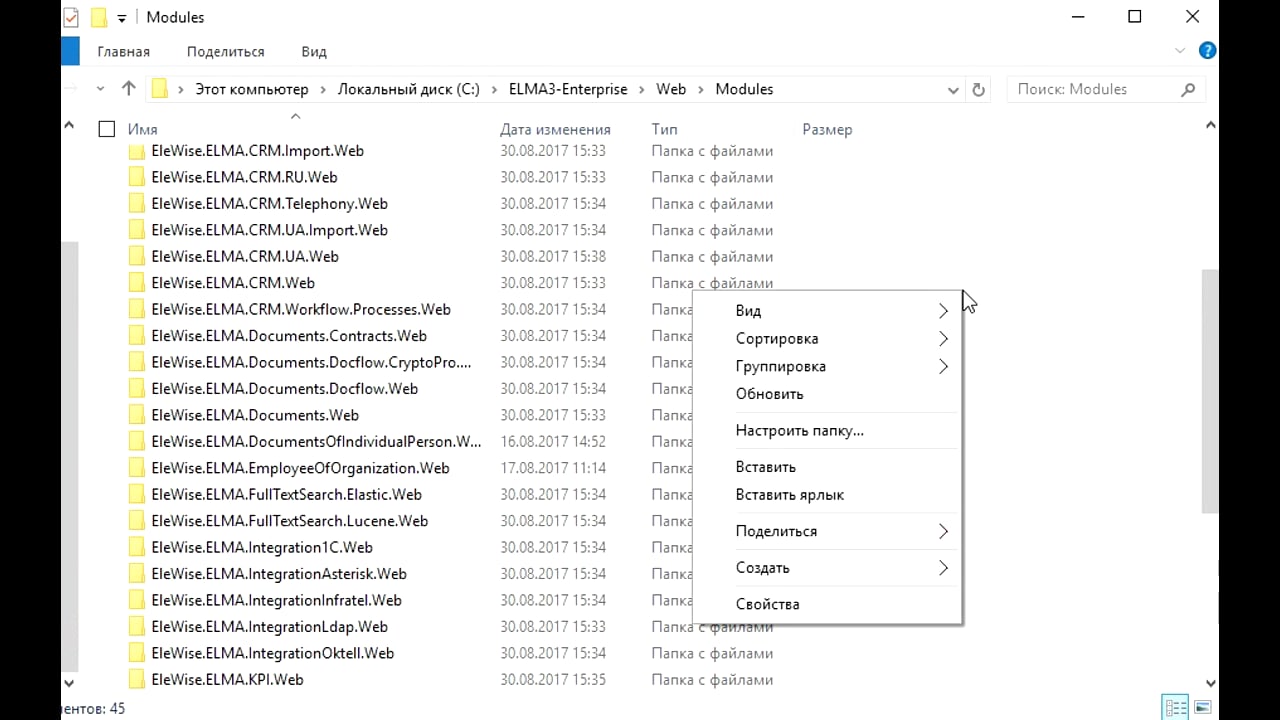Navigate to Локальный диск (C:) breadcrumb

pos(408,89)
